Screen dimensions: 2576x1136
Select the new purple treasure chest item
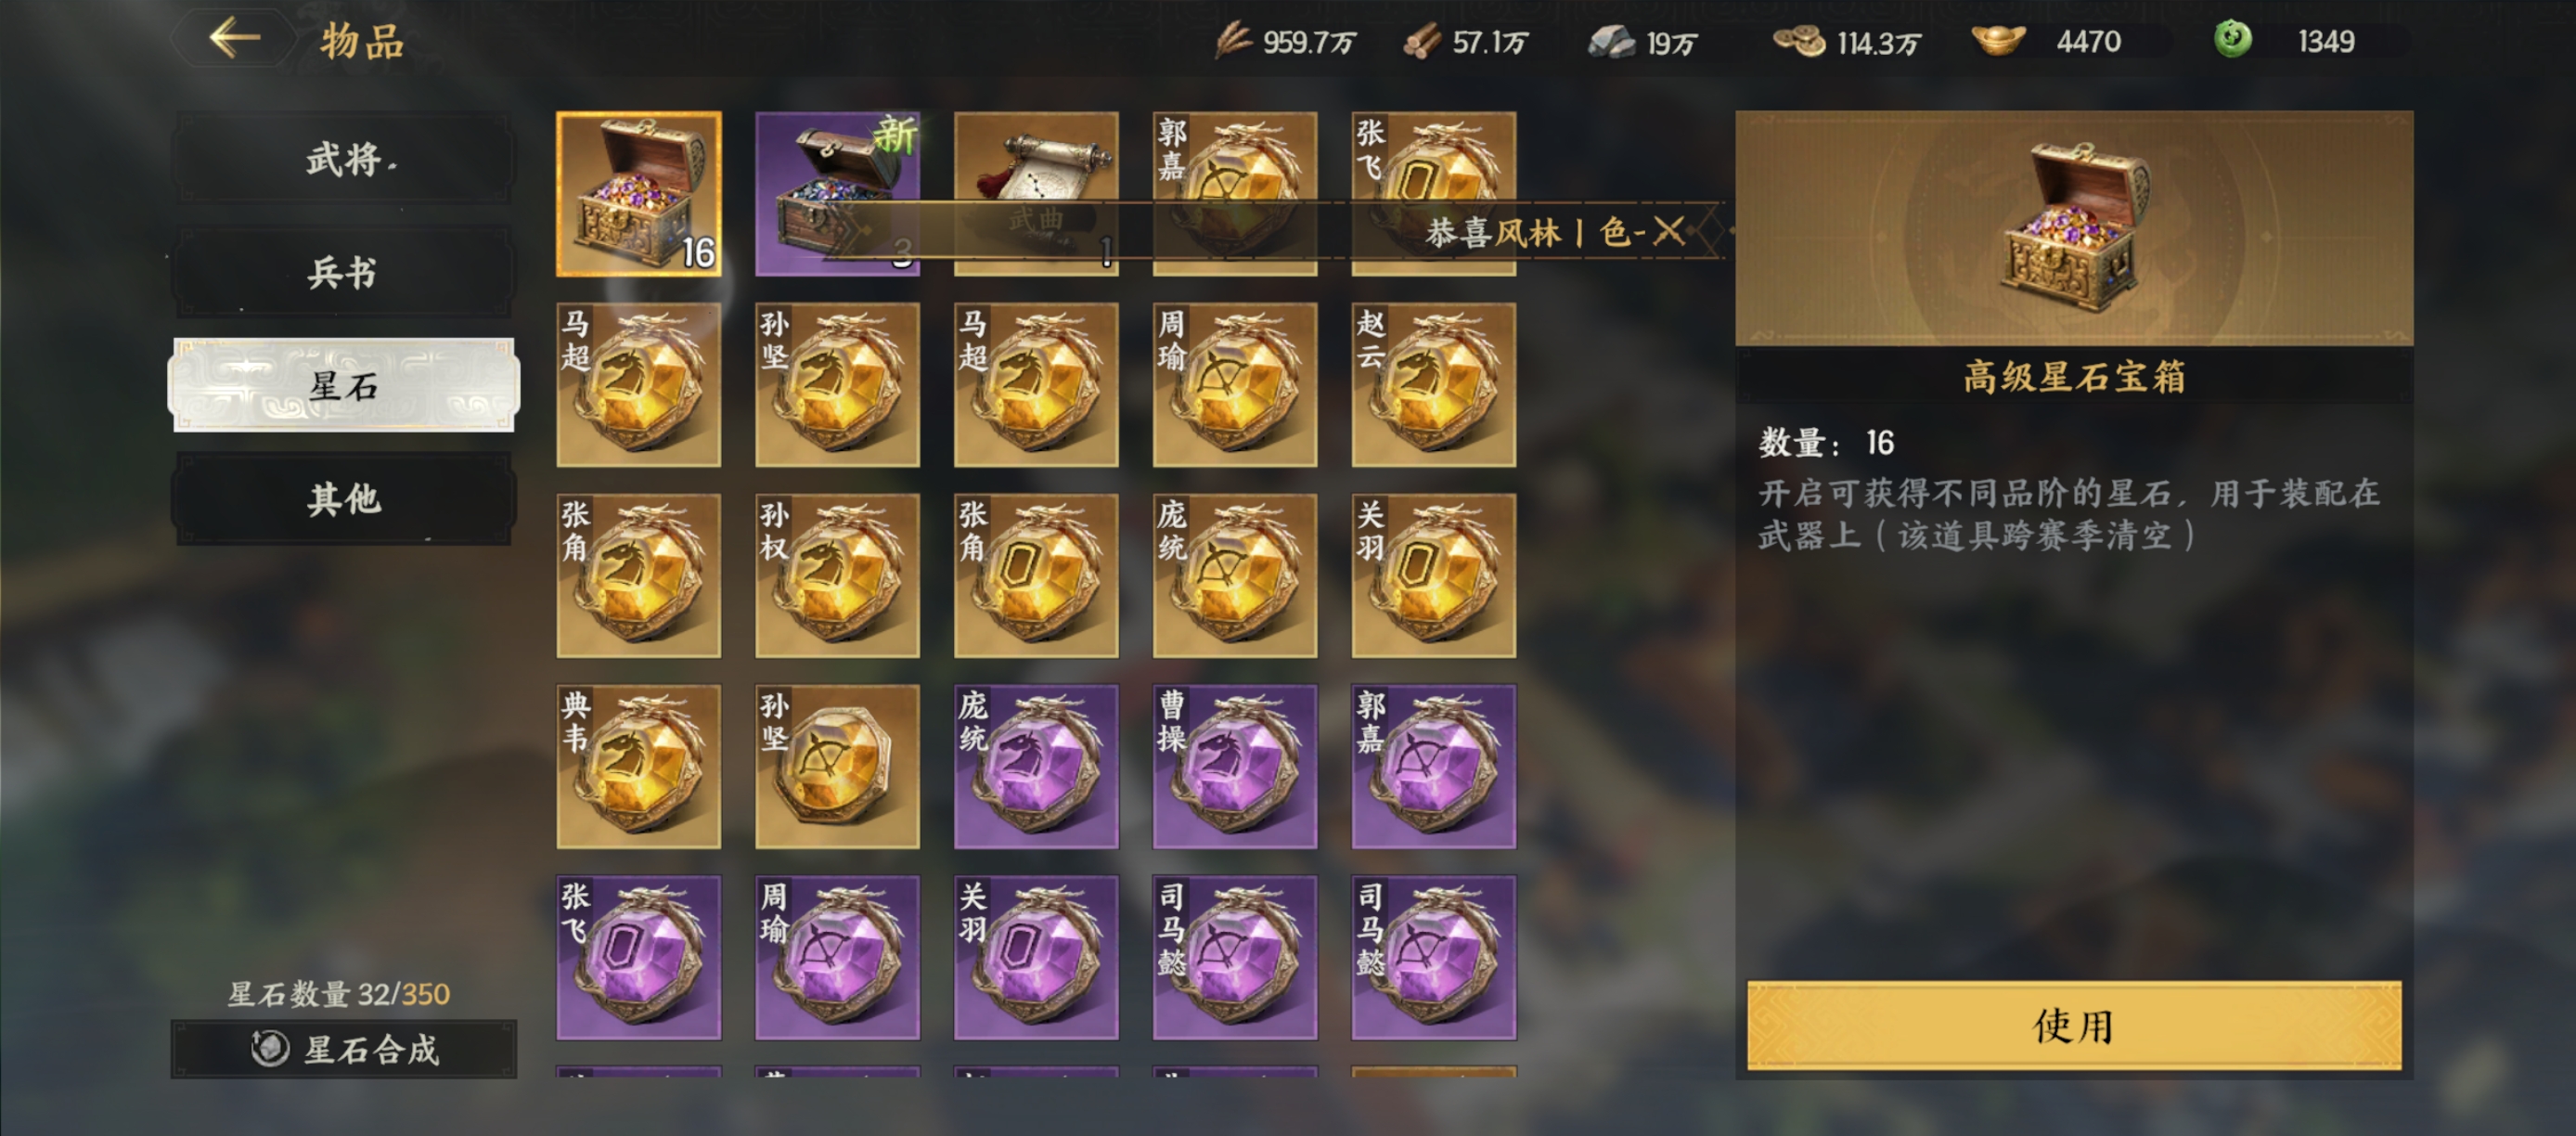[x=837, y=193]
